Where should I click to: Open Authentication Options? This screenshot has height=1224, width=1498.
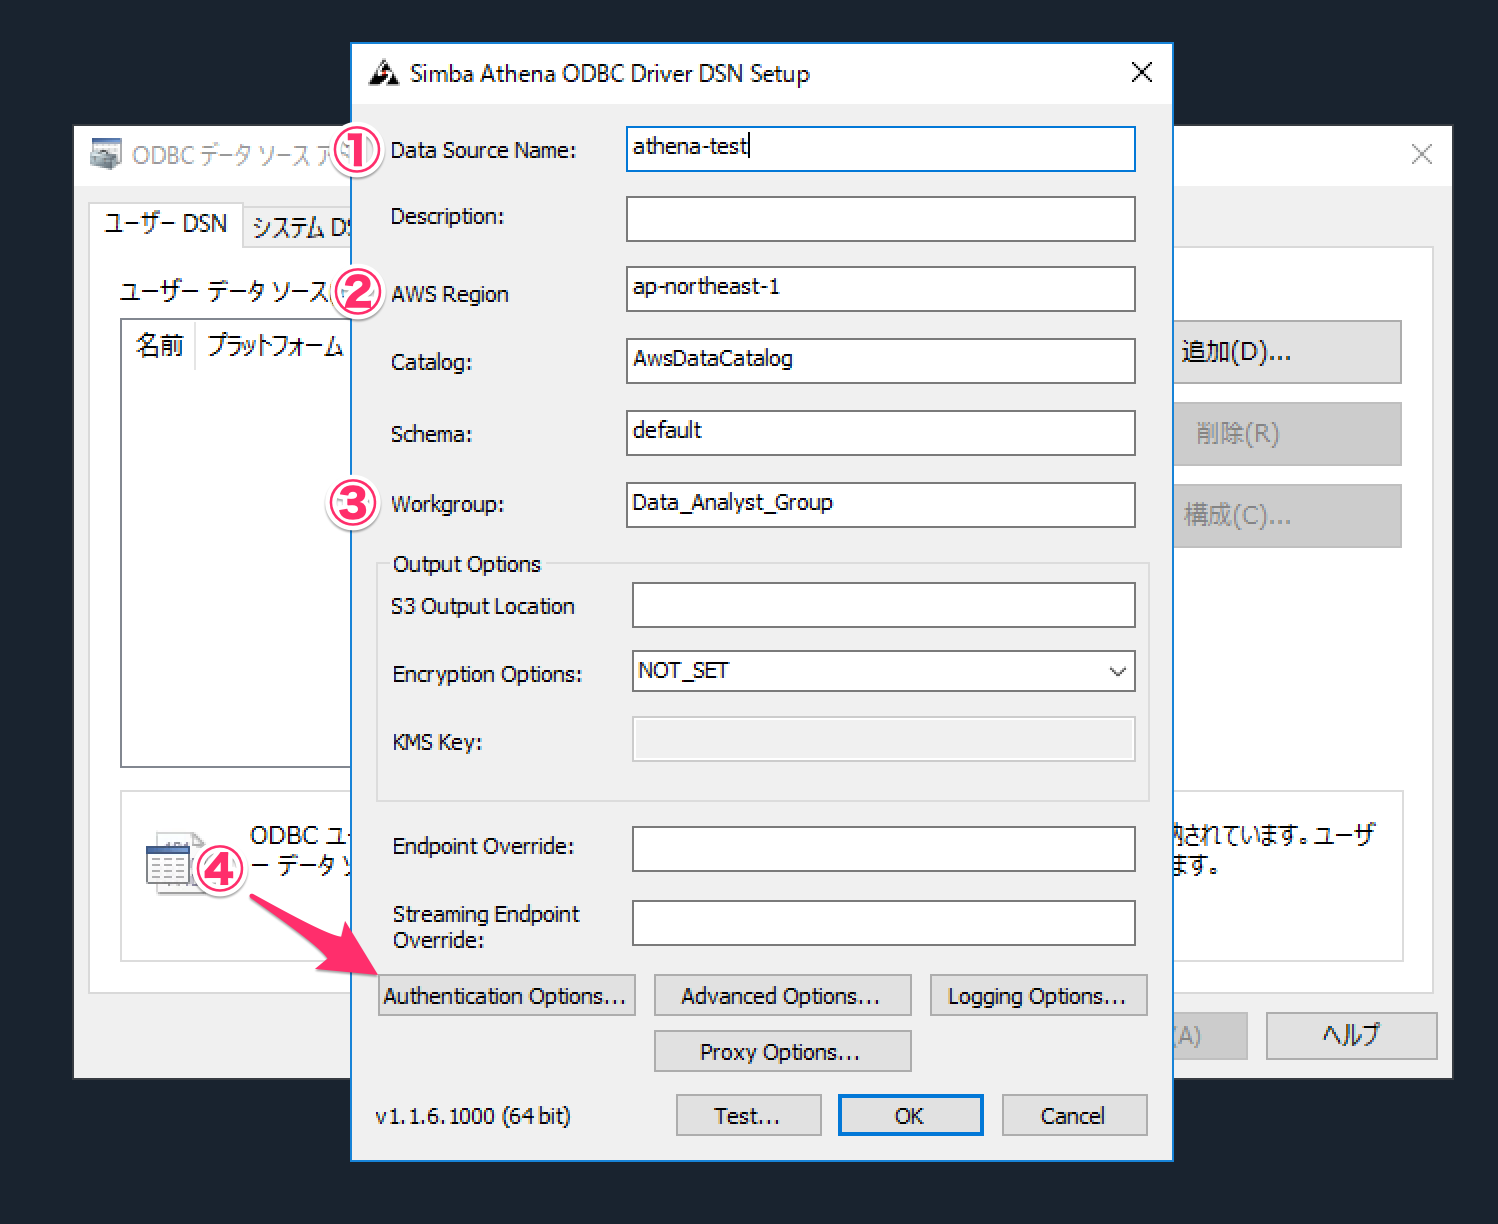pyautogui.click(x=506, y=996)
